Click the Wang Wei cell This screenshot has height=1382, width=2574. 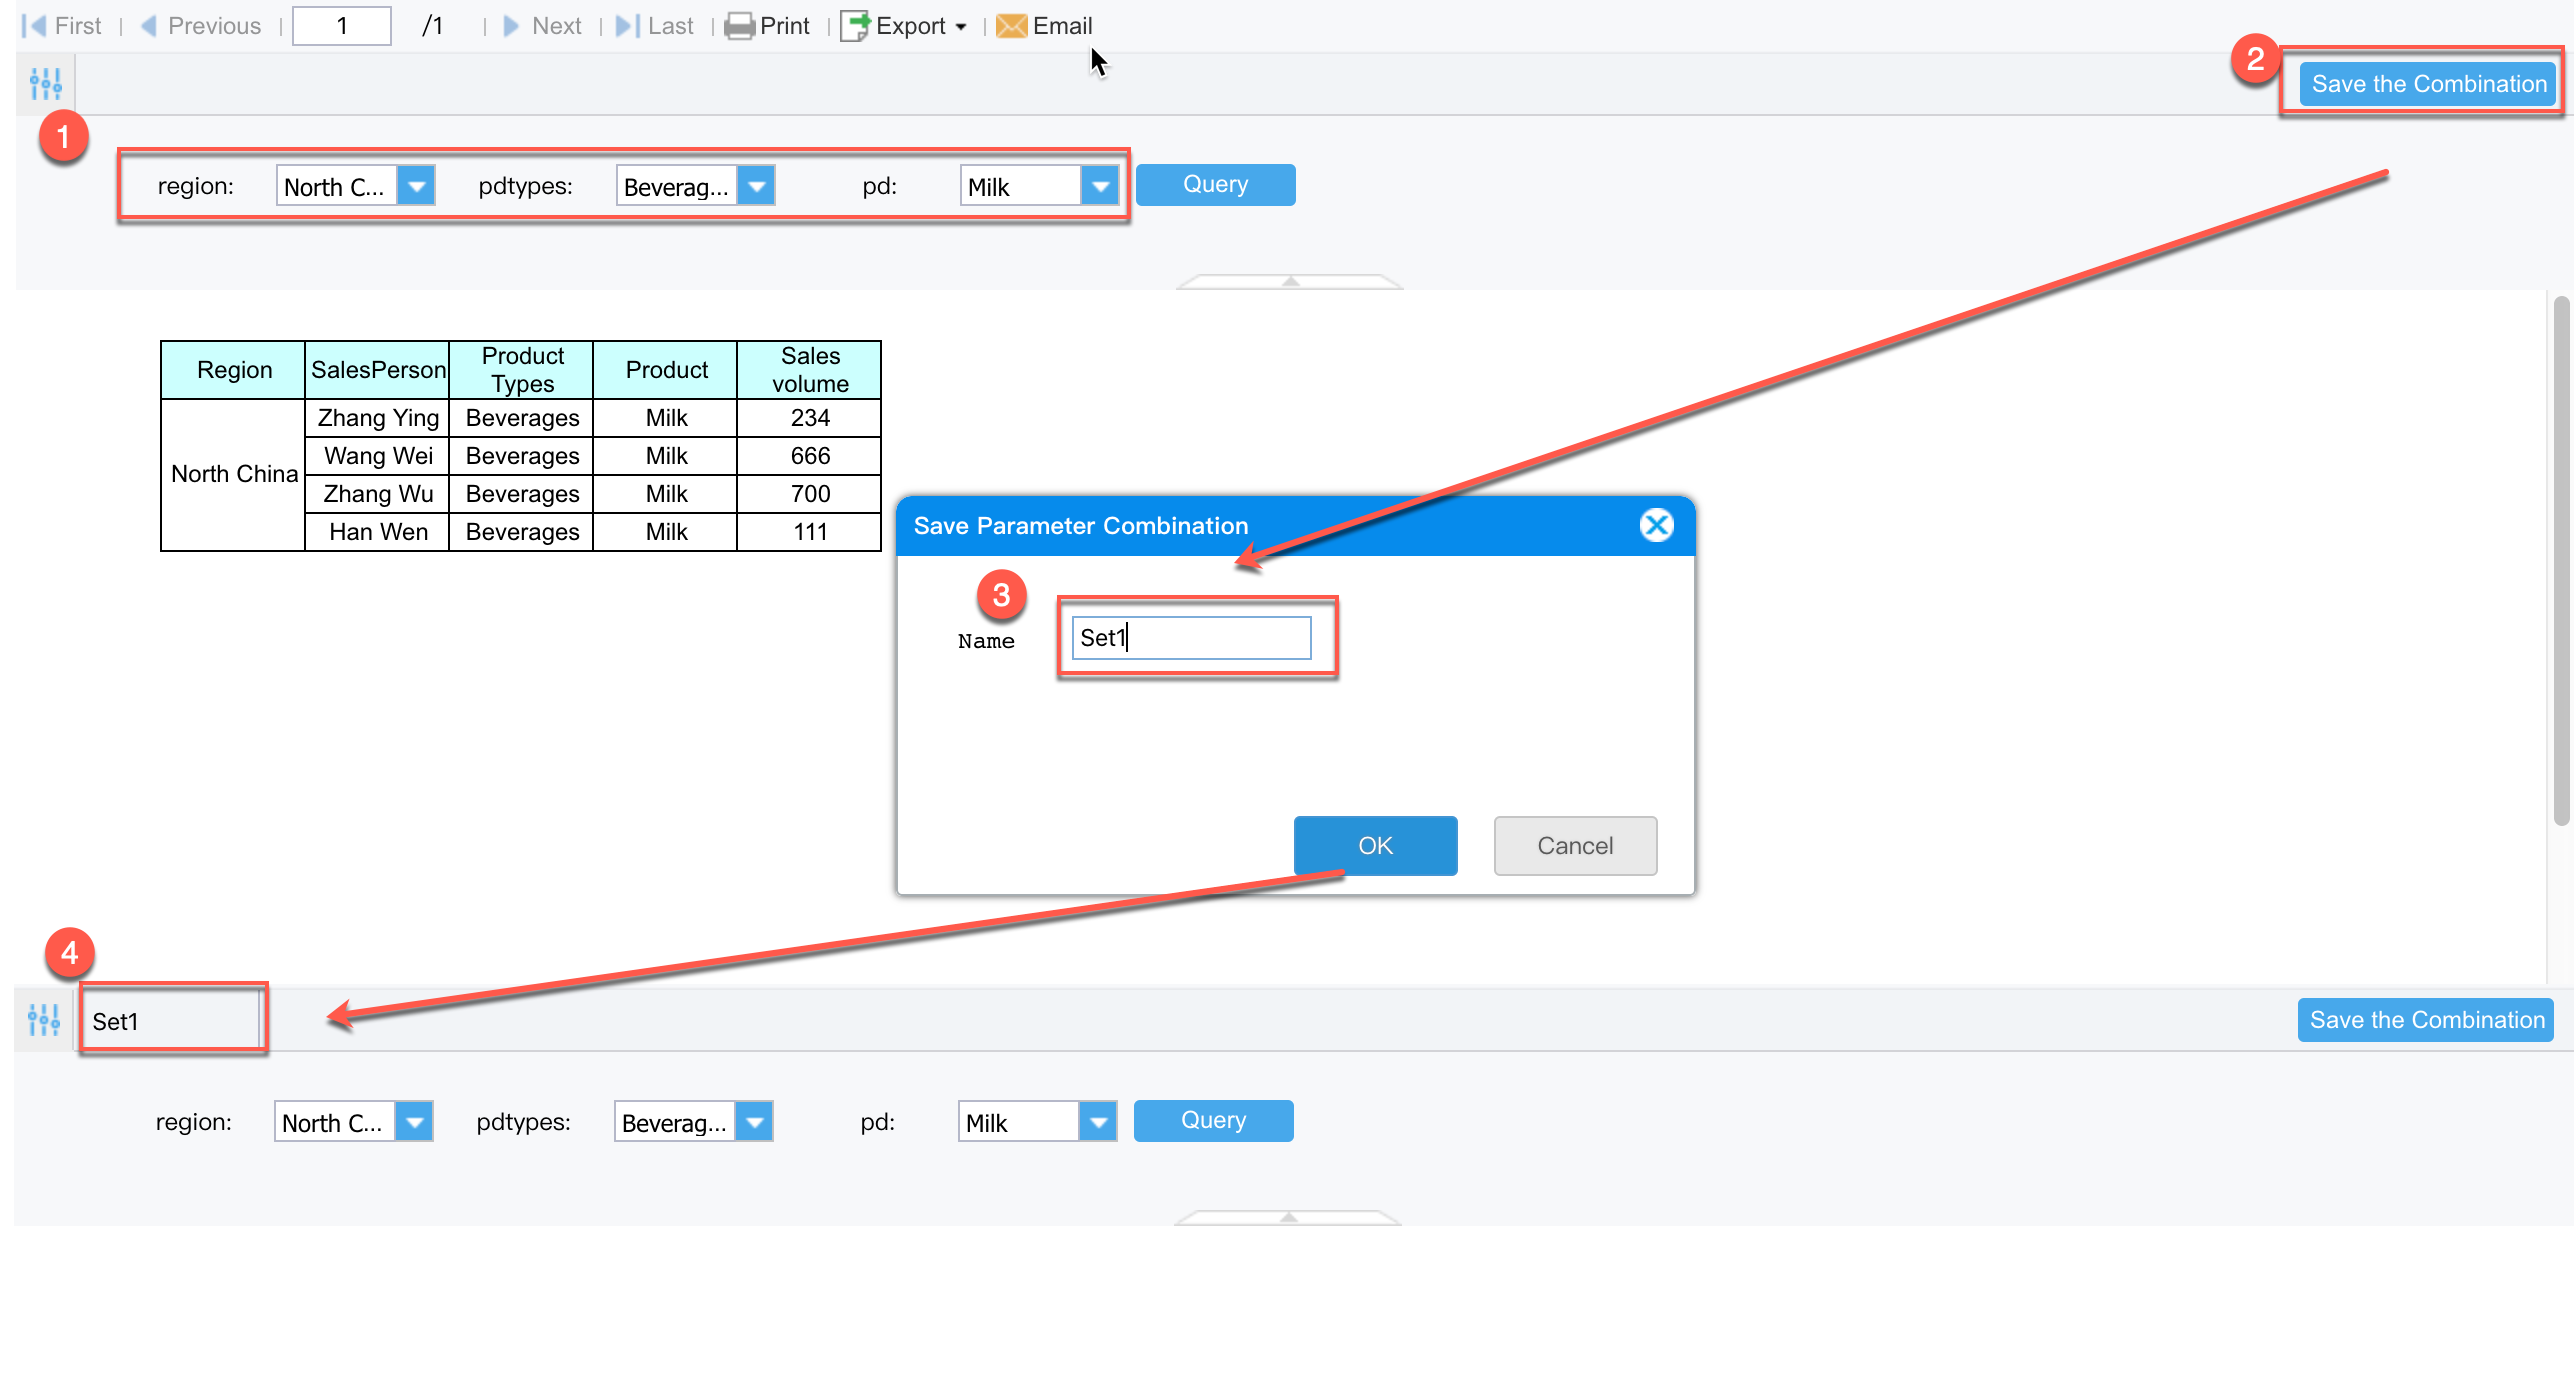coord(378,456)
